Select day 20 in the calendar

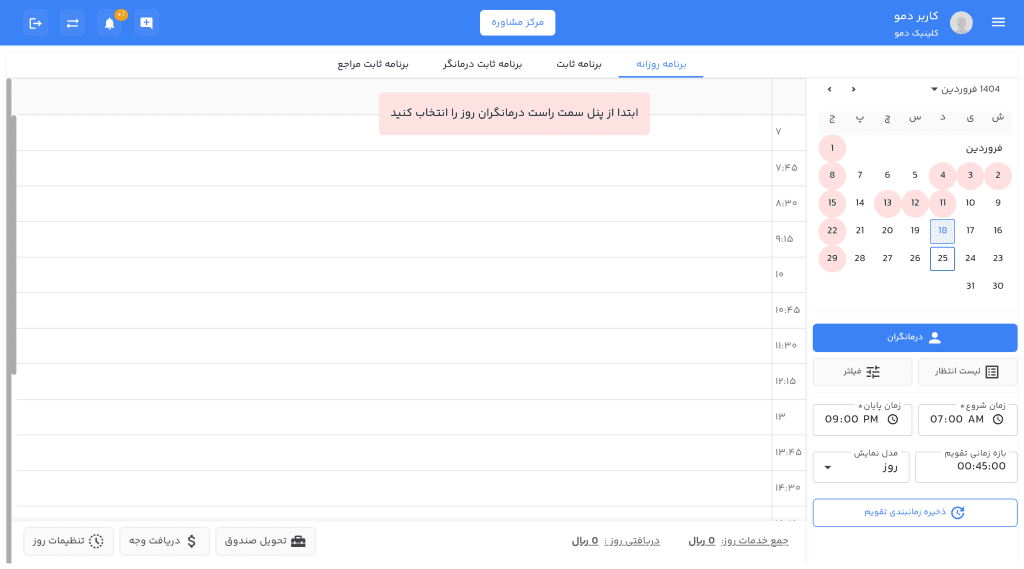pos(887,231)
